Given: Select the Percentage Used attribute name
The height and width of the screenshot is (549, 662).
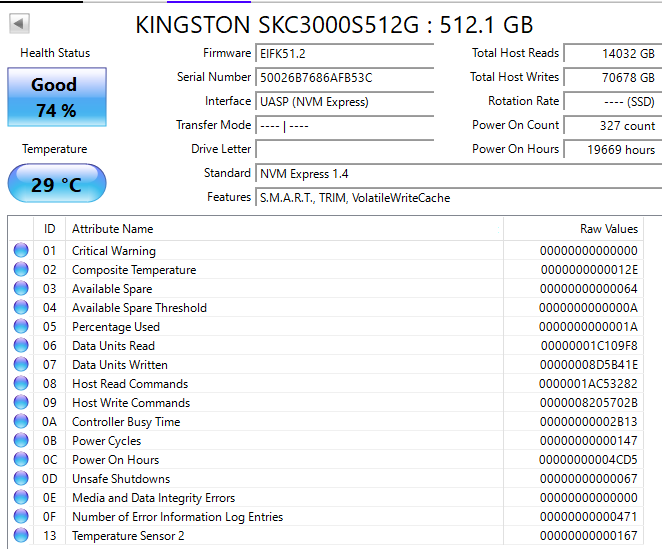Looking at the screenshot, I should point(116,327).
